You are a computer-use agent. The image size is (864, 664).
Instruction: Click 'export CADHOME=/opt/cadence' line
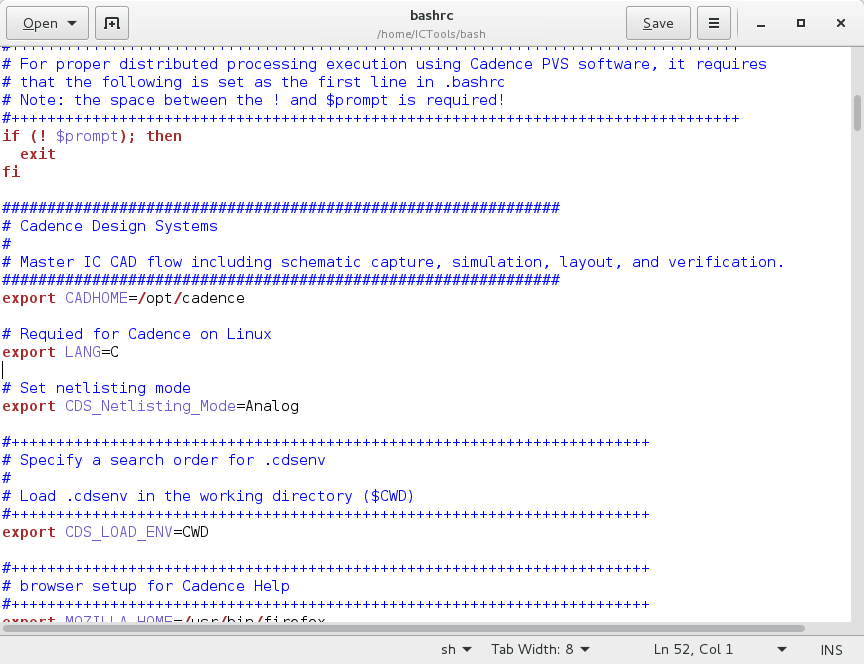coord(123,298)
